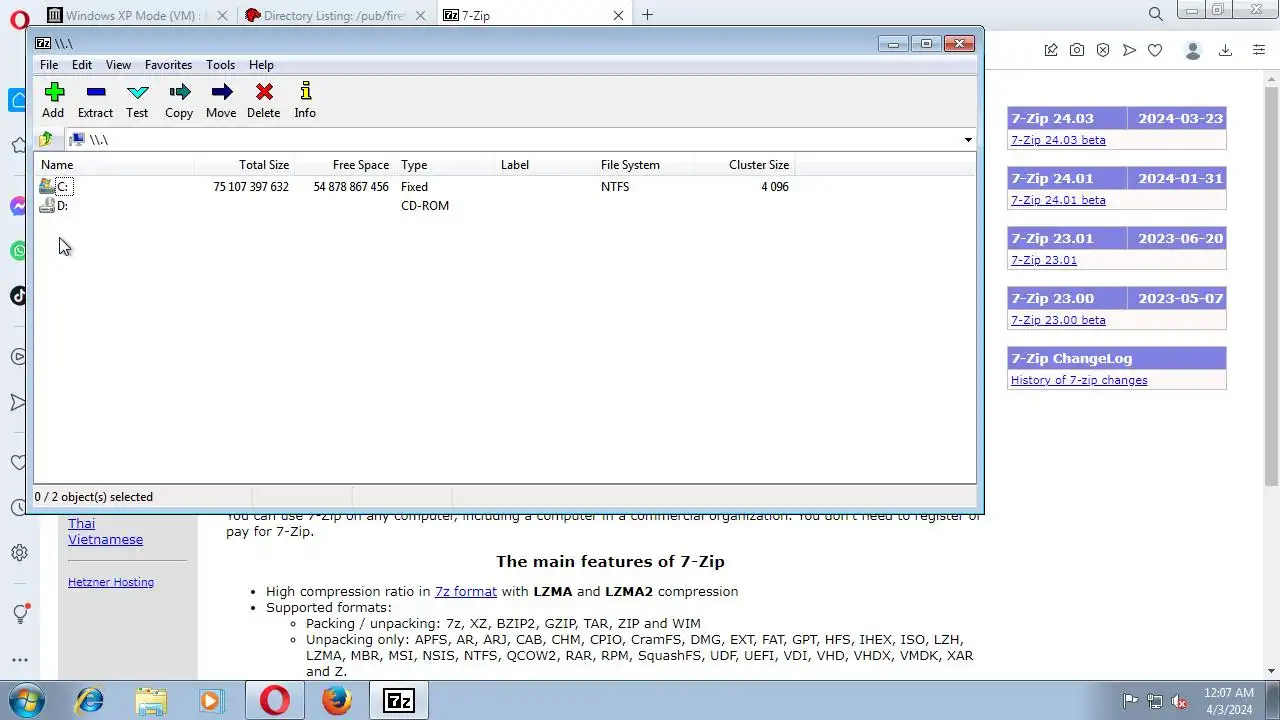
Task: Click the Vietnamese language link
Action: 105,539
